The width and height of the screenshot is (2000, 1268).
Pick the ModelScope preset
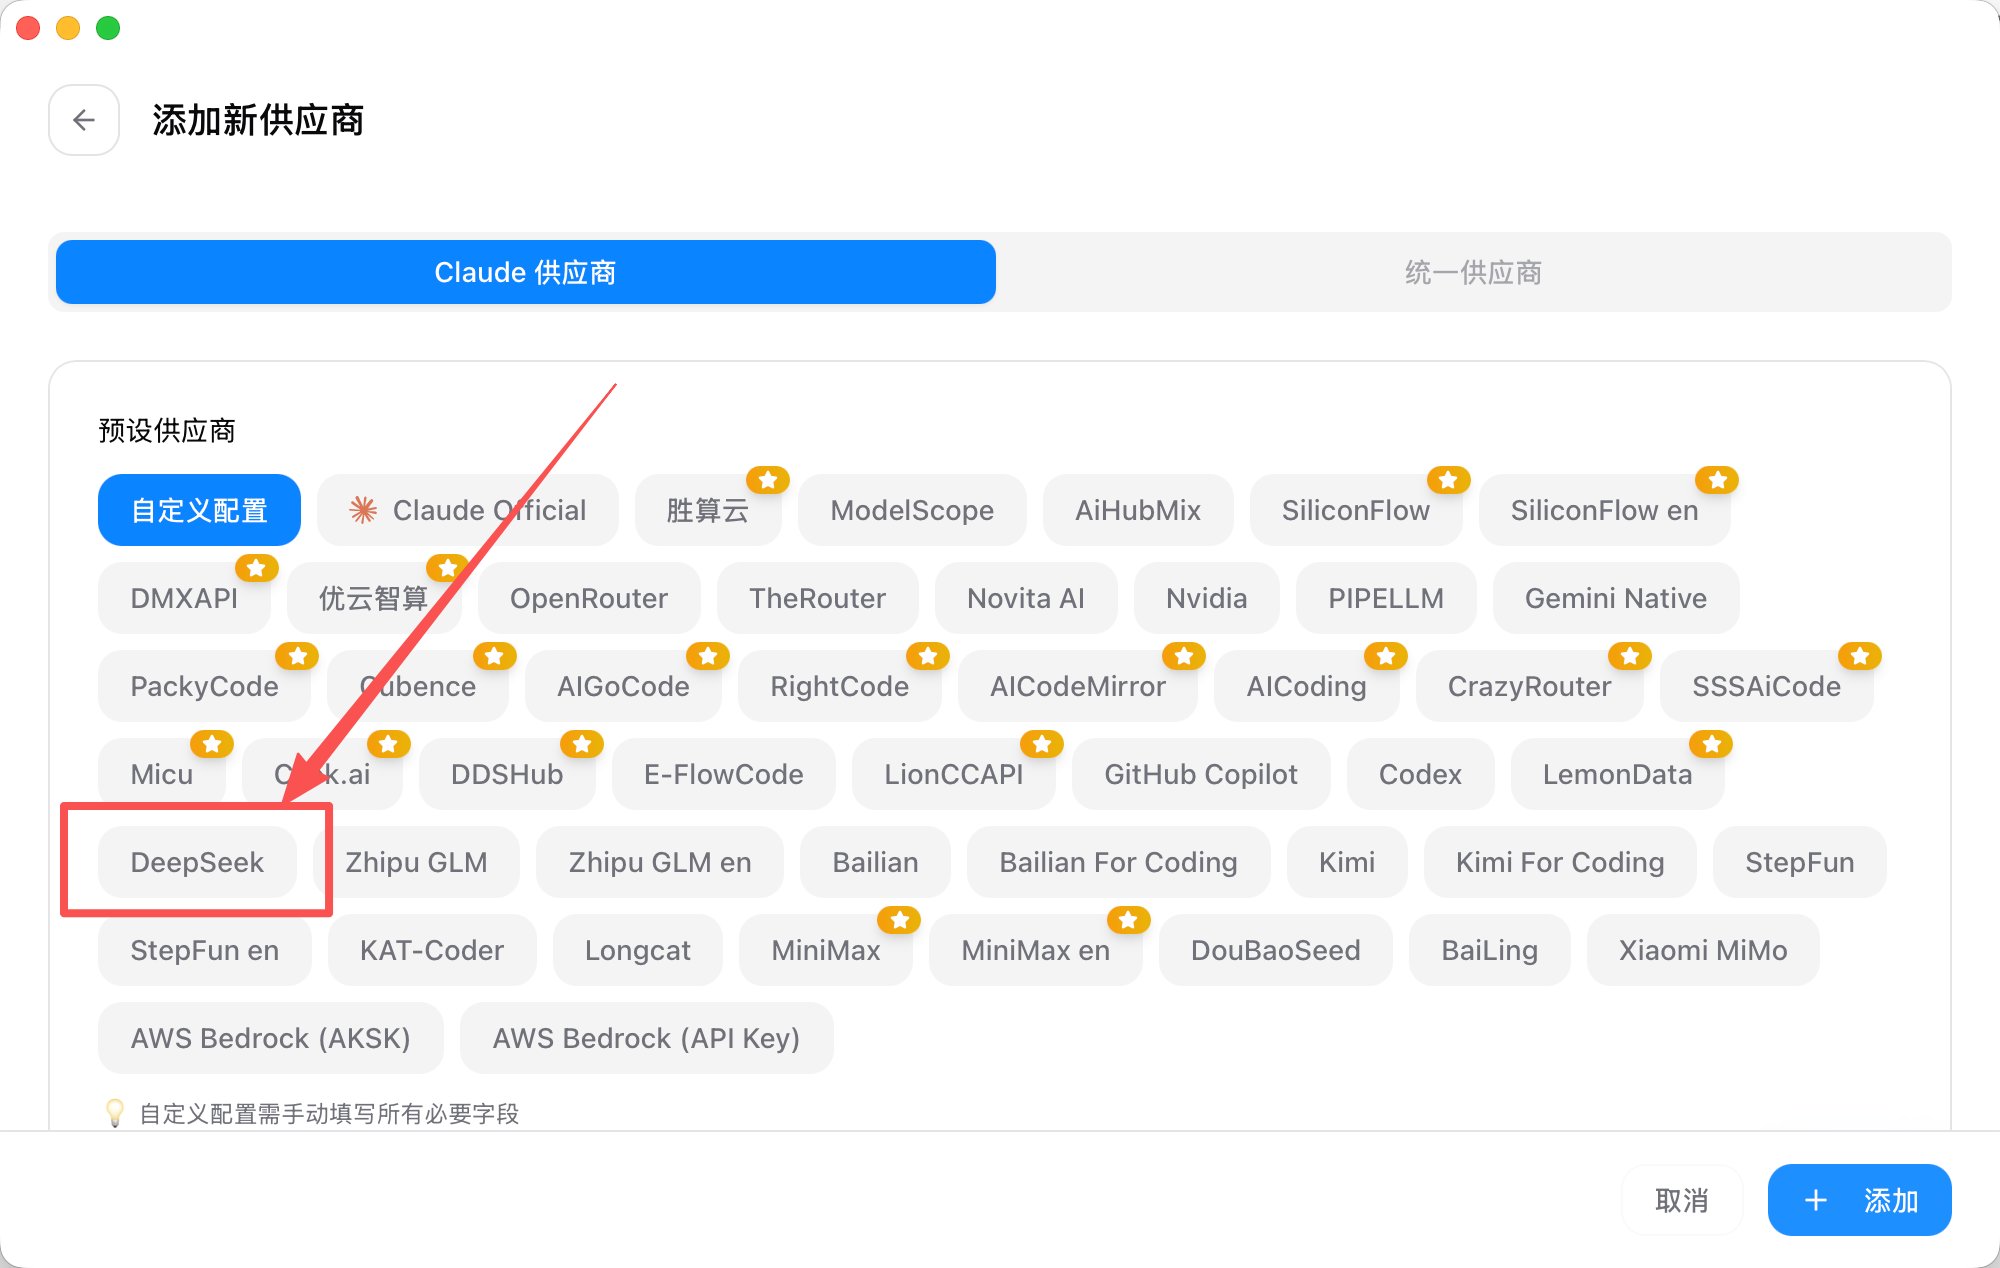click(x=912, y=510)
